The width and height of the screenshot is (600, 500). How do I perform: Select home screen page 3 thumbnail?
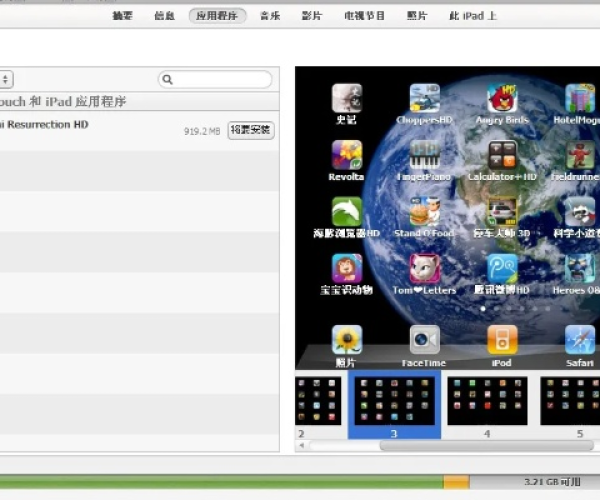(395, 401)
